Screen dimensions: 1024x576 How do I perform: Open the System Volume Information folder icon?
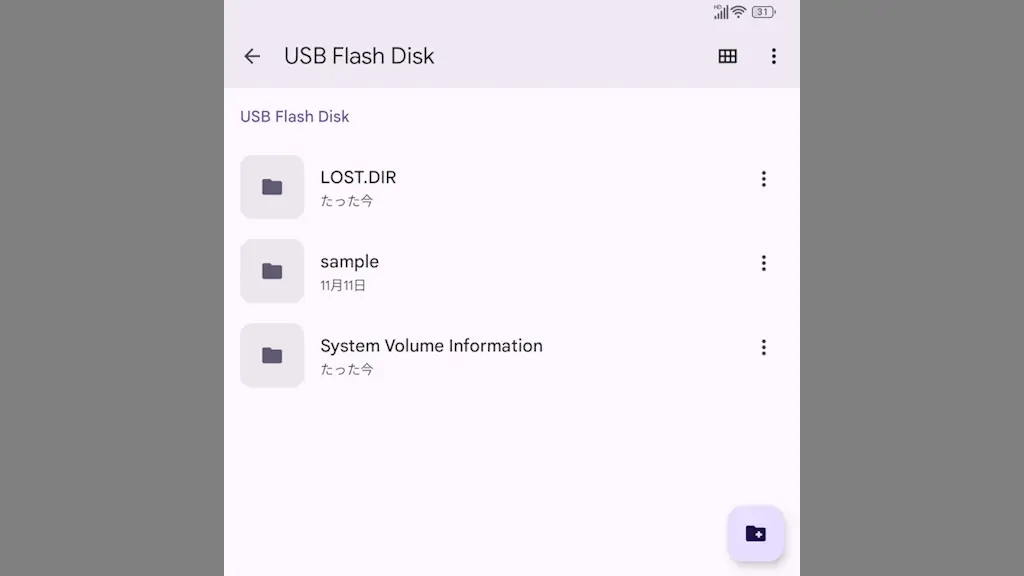click(x=272, y=355)
